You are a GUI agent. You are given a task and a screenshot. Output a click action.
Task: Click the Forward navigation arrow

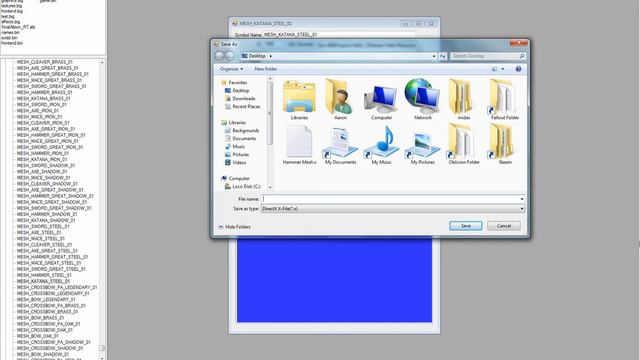[230, 56]
